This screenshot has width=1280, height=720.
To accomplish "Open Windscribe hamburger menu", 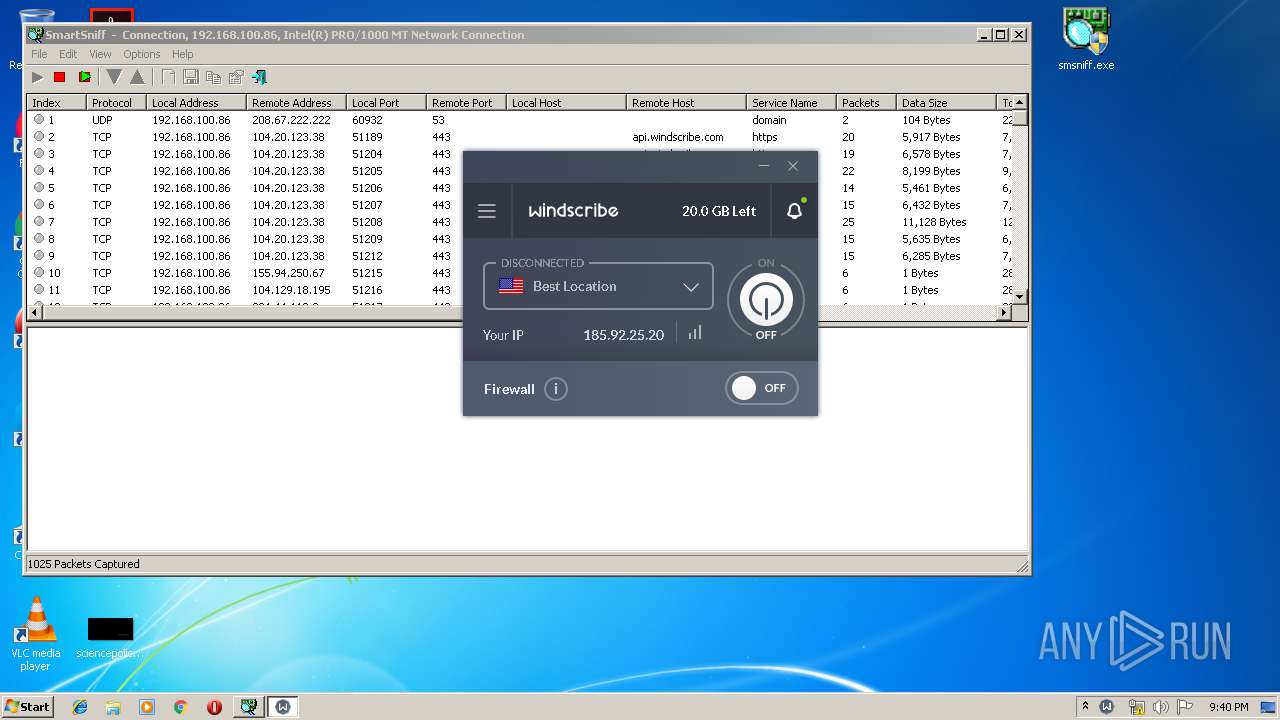I will [487, 211].
